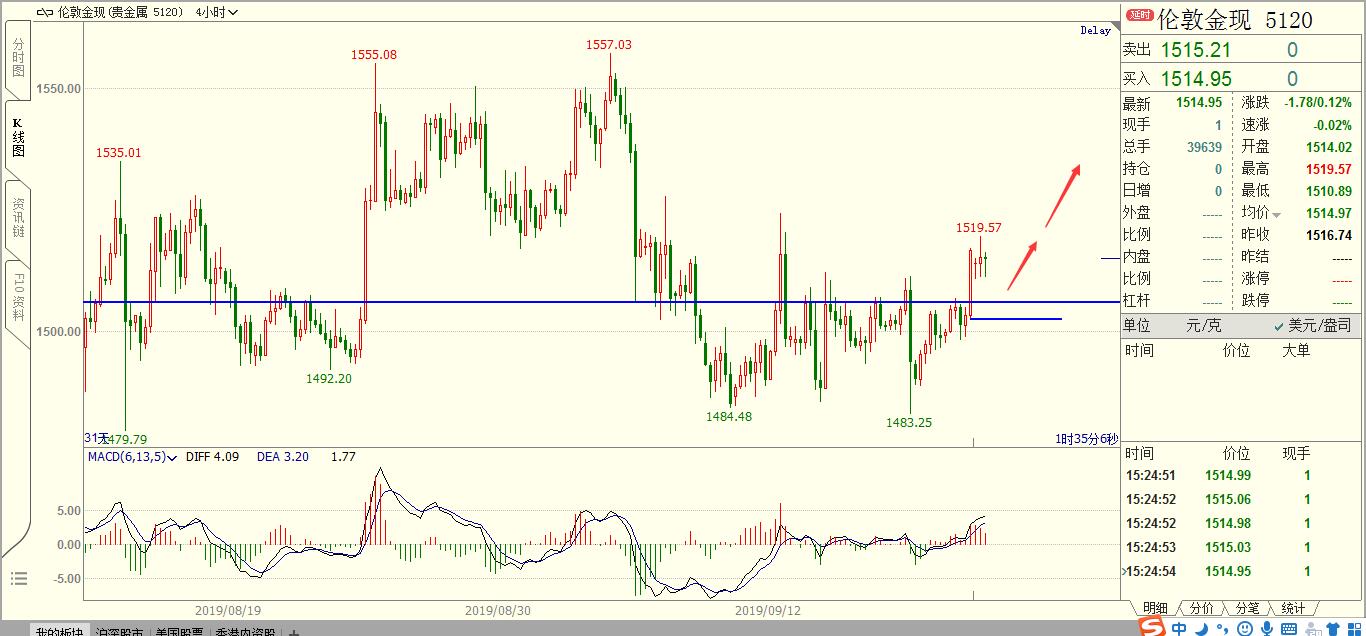Open the 4小时 timeframe dropdown
1366x636 pixels.
click(x=216, y=13)
